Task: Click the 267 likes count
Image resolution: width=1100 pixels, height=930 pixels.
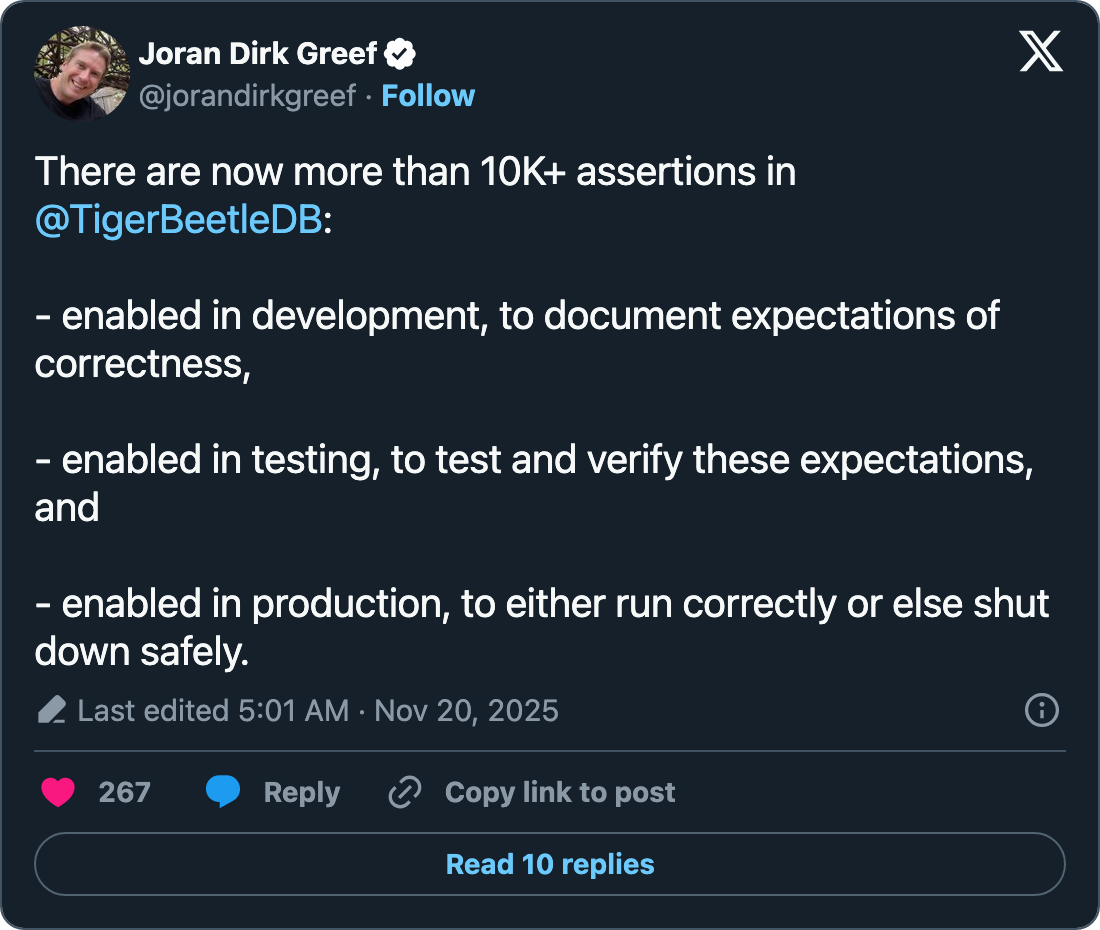Action: pos(125,793)
